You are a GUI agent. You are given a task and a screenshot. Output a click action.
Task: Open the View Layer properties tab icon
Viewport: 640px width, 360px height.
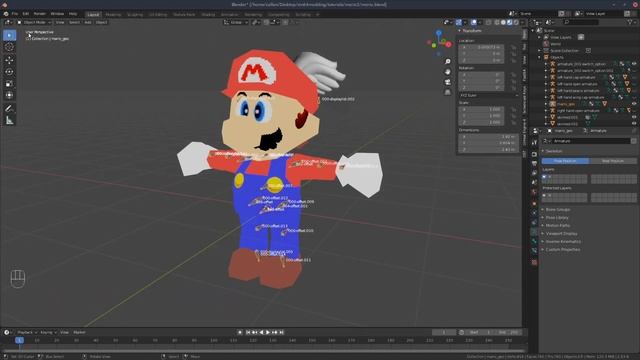coord(534,173)
